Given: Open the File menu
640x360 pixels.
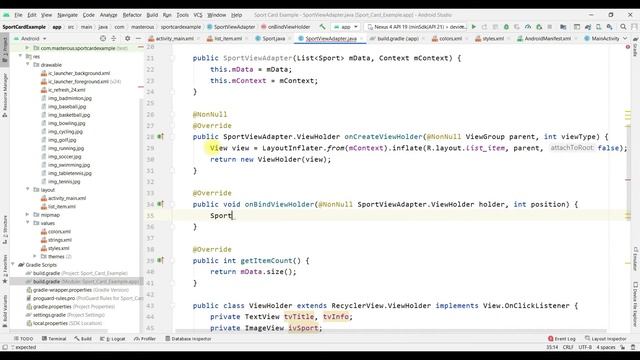Looking at the screenshot, I should coord(18,15).
